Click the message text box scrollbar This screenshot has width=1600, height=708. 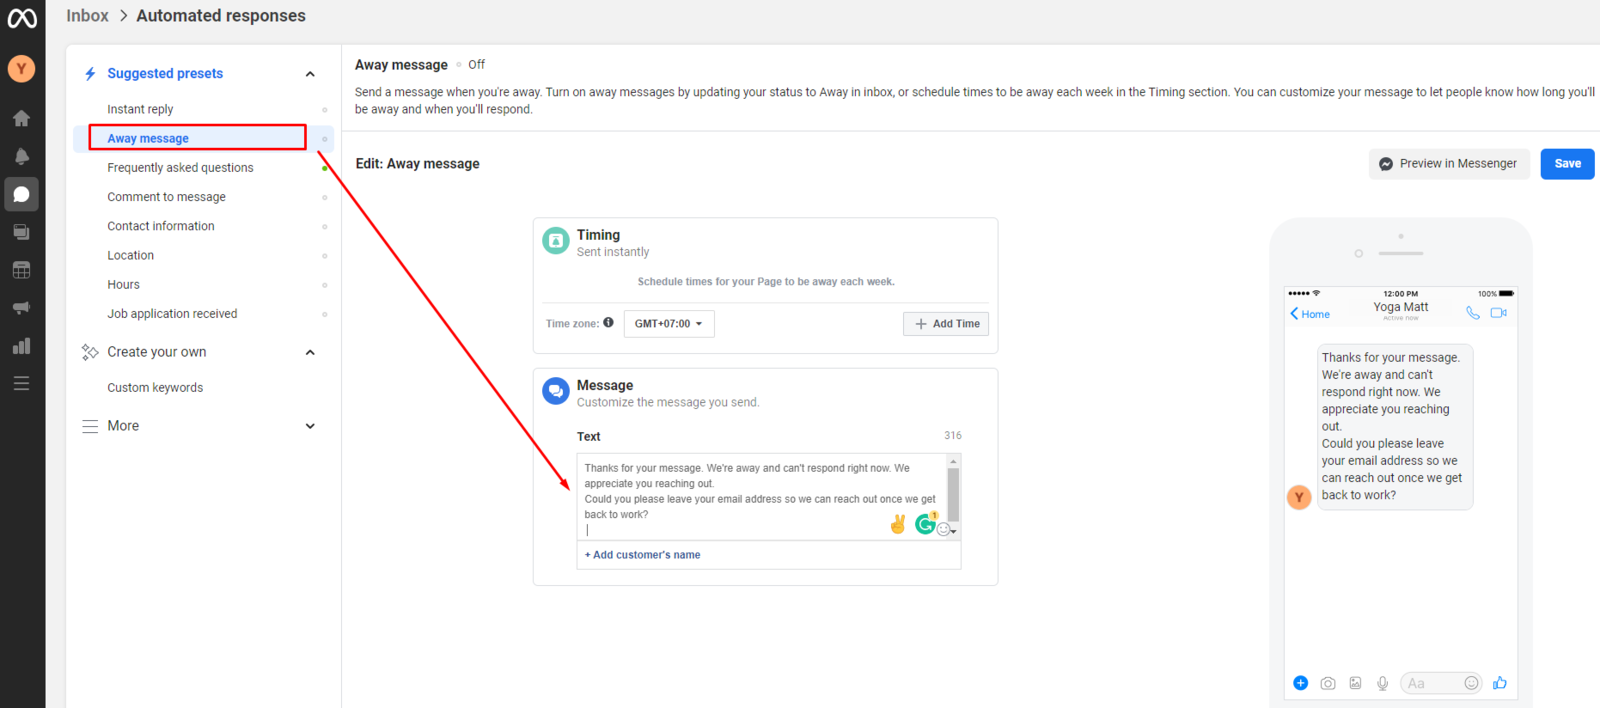(x=953, y=495)
